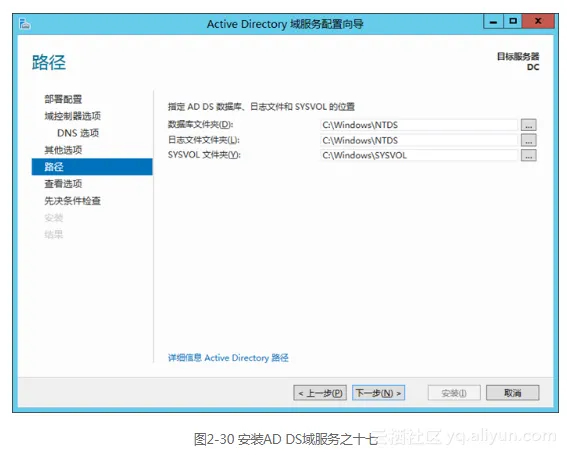Go to 部署配置 step
The height and width of the screenshot is (456, 567).
coord(63,99)
